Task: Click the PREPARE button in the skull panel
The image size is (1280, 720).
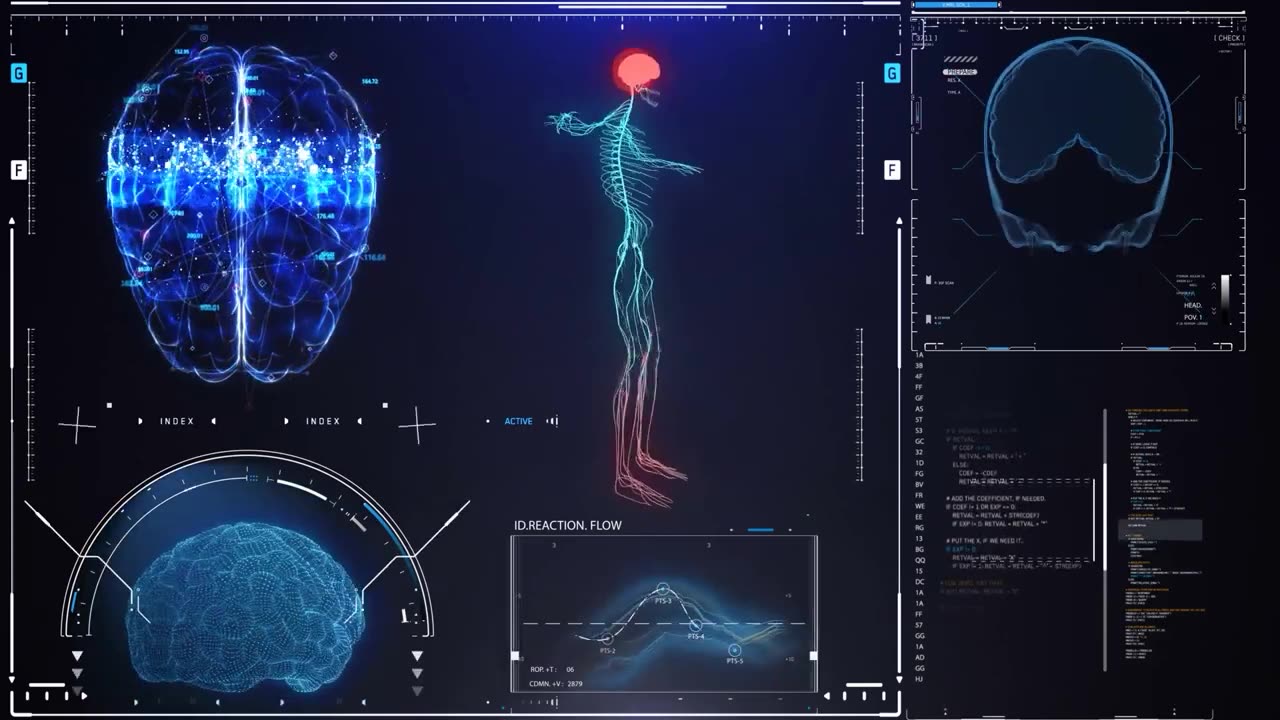Action: pos(960,72)
